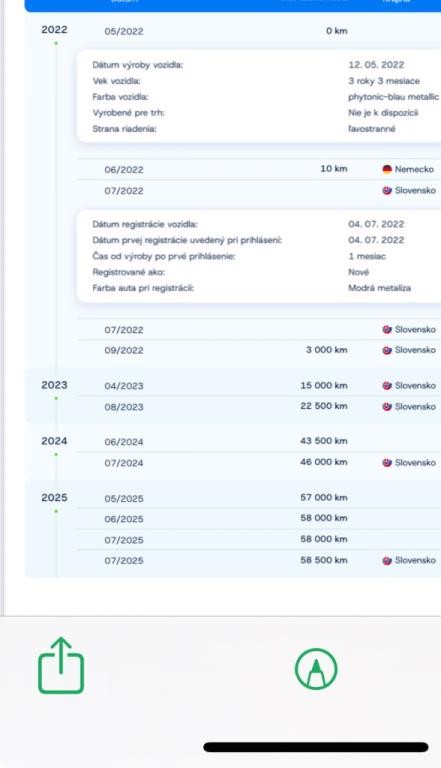This screenshot has width=441, height=768.
Task: Open the markup pen icon
Action: [316, 669]
